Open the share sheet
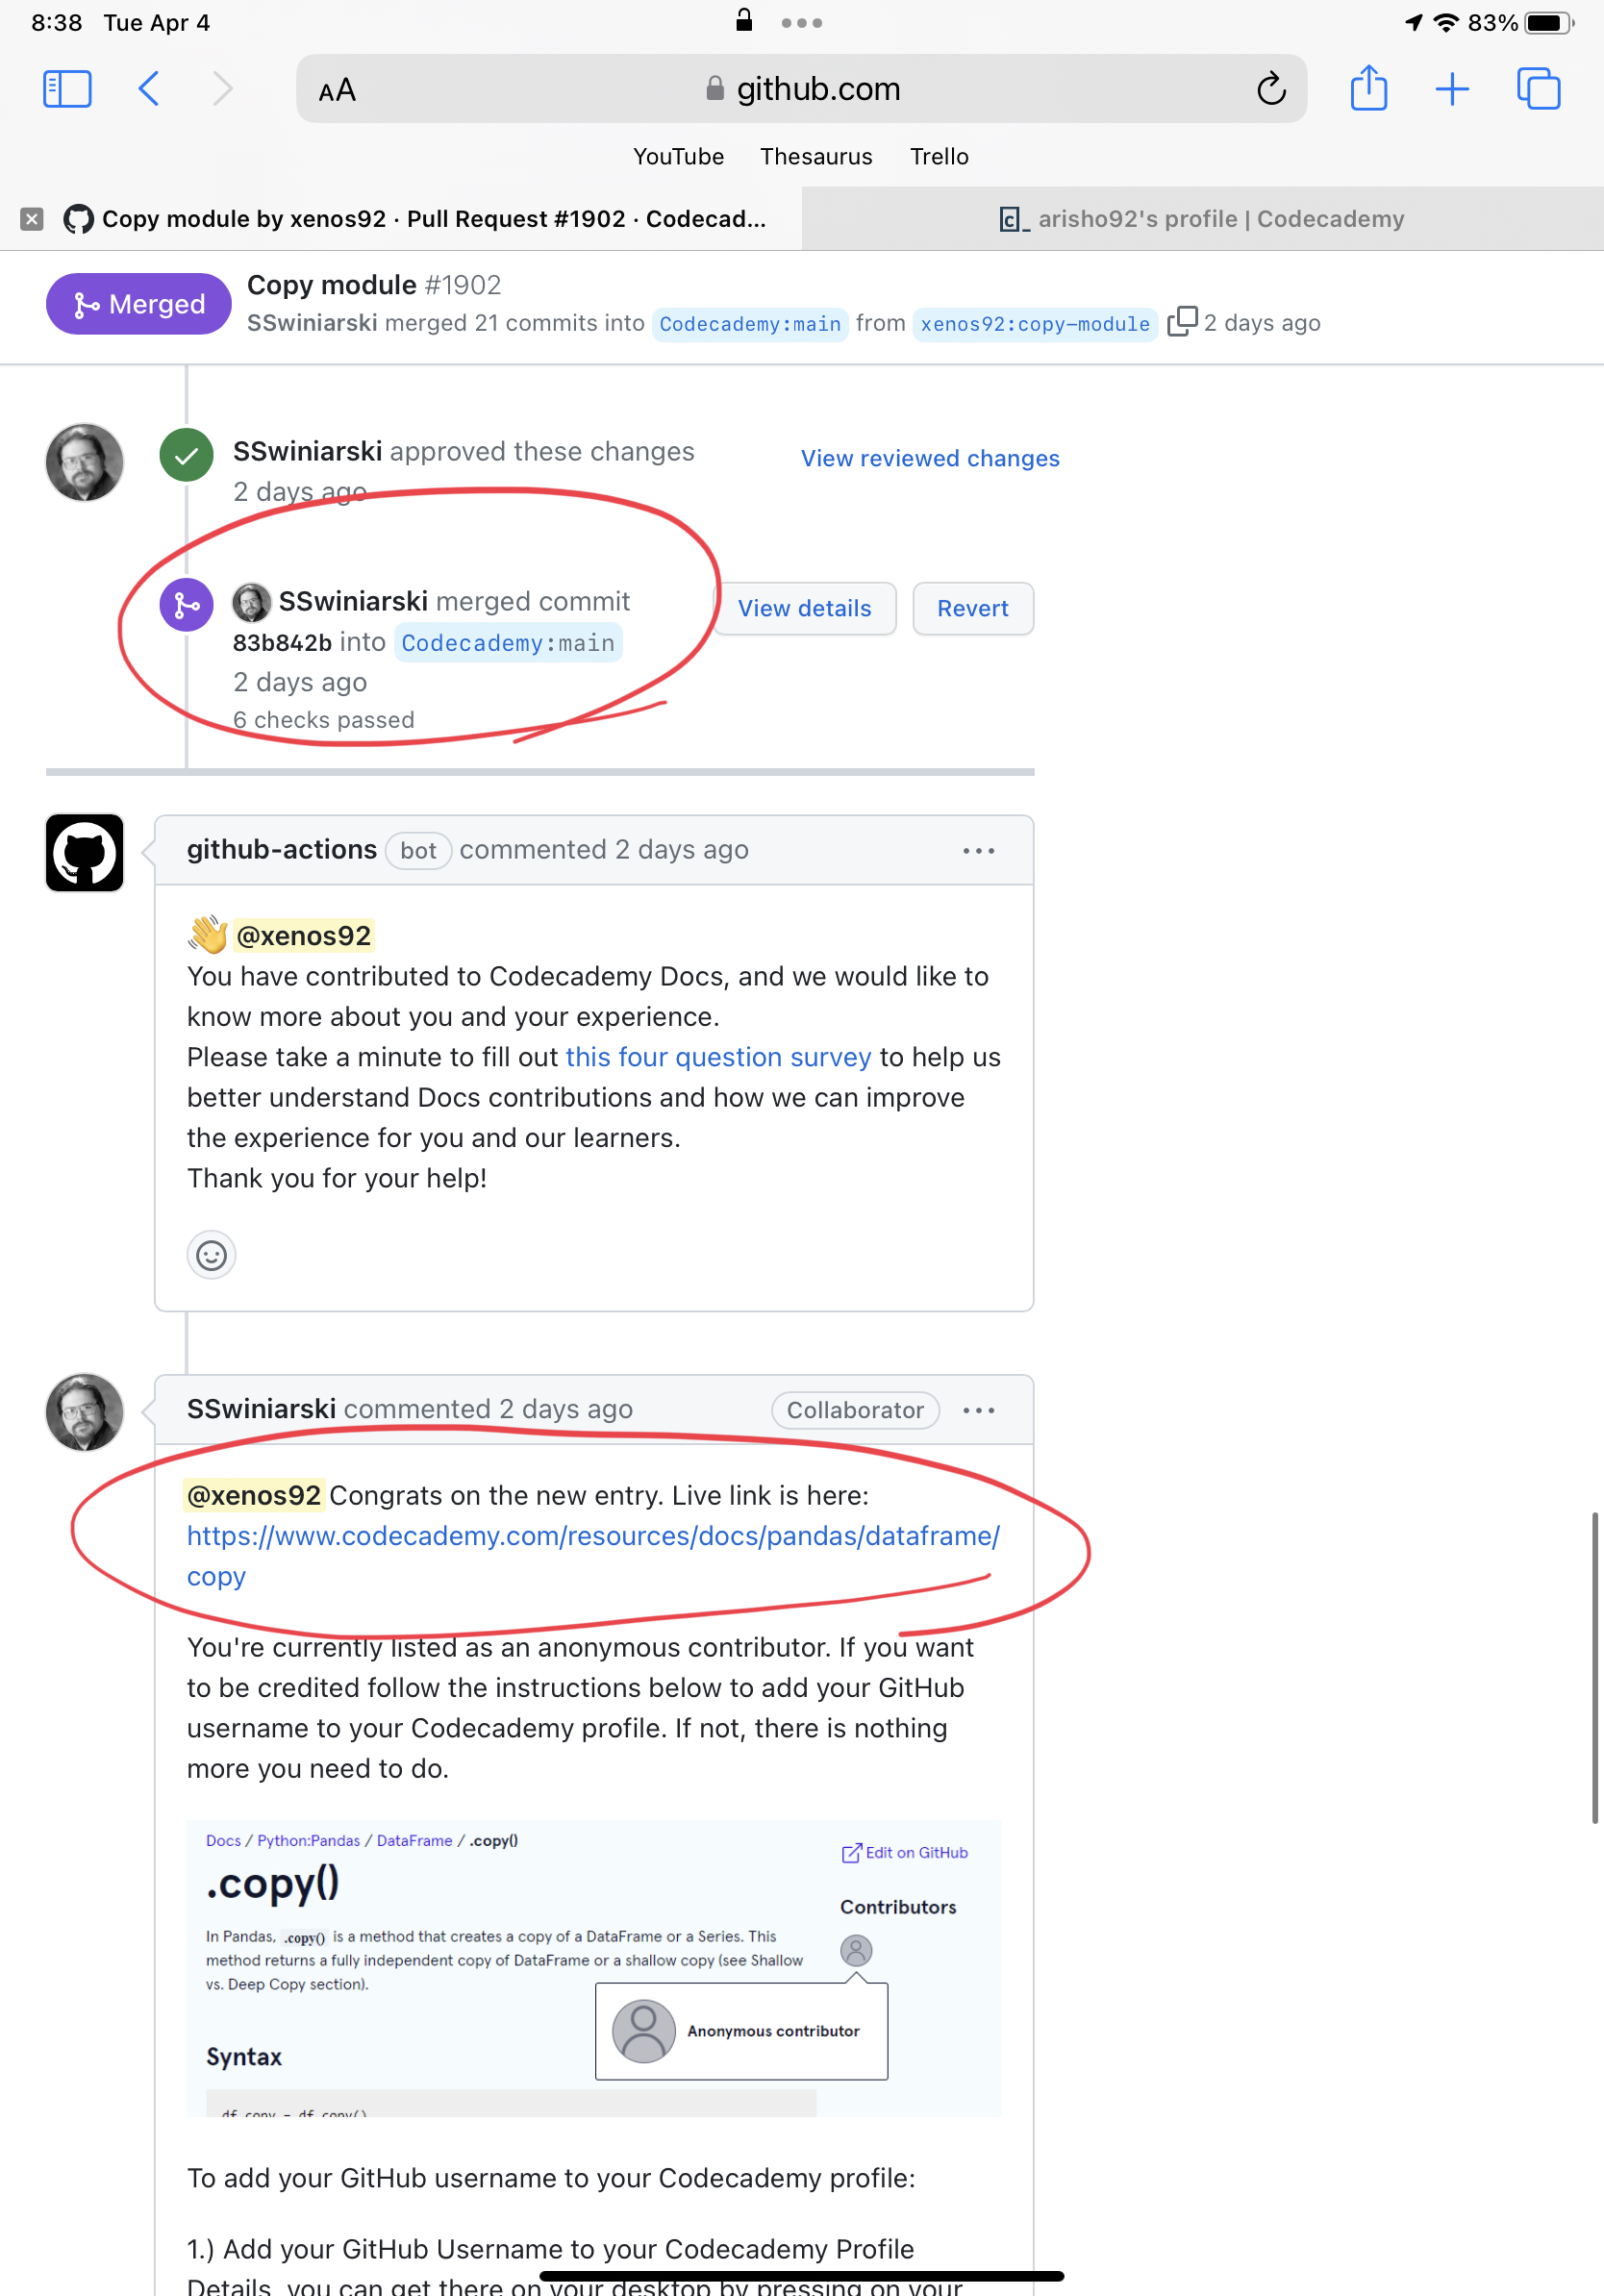 tap(1369, 88)
